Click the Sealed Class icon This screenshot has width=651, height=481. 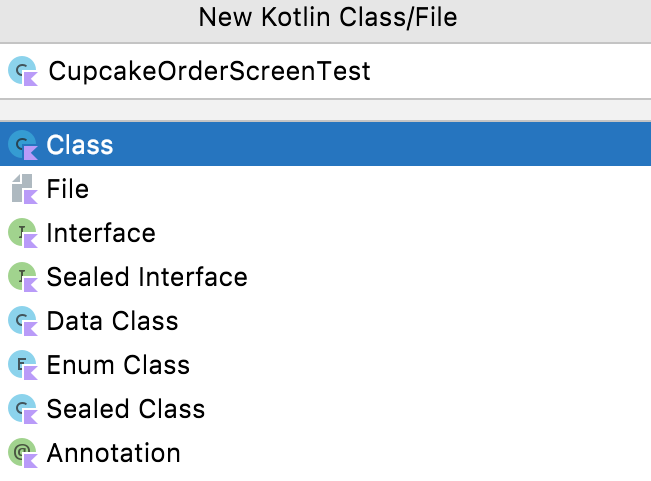pos(22,409)
